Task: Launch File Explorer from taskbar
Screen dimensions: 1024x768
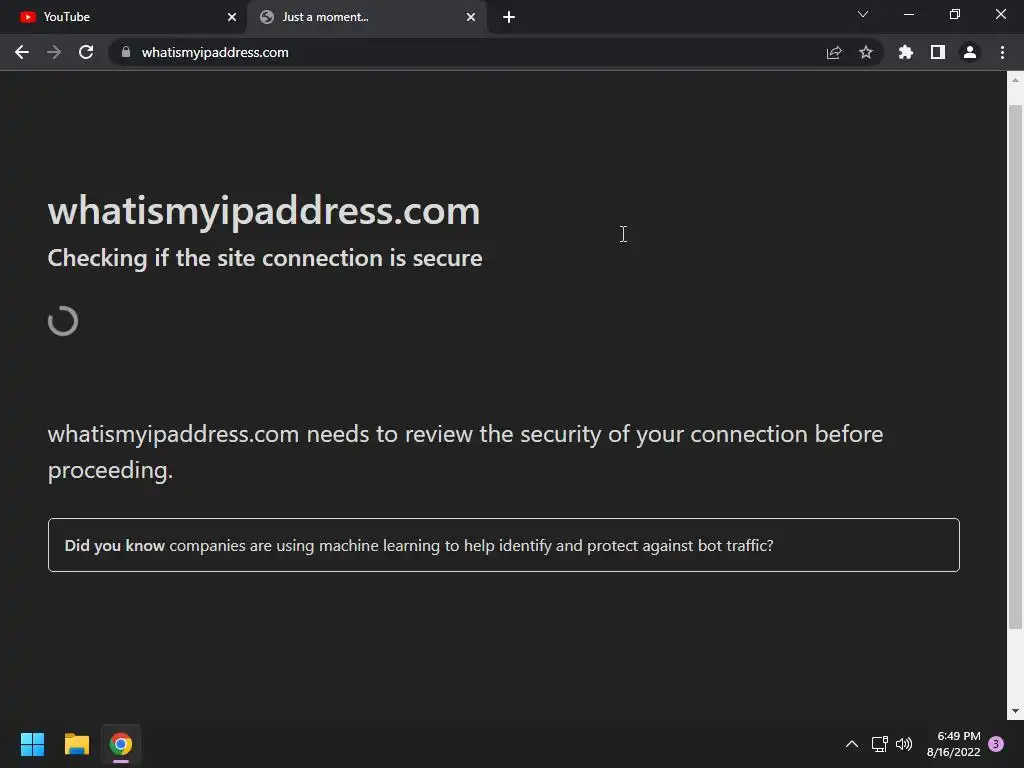Action: tap(76, 744)
